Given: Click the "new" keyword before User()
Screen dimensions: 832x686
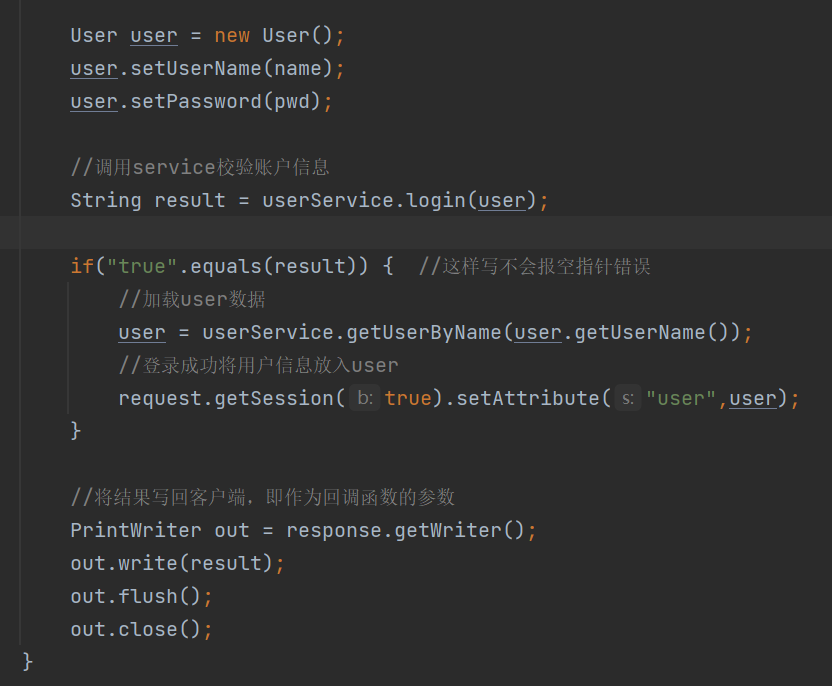Looking at the screenshot, I should click(x=232, y=35).
